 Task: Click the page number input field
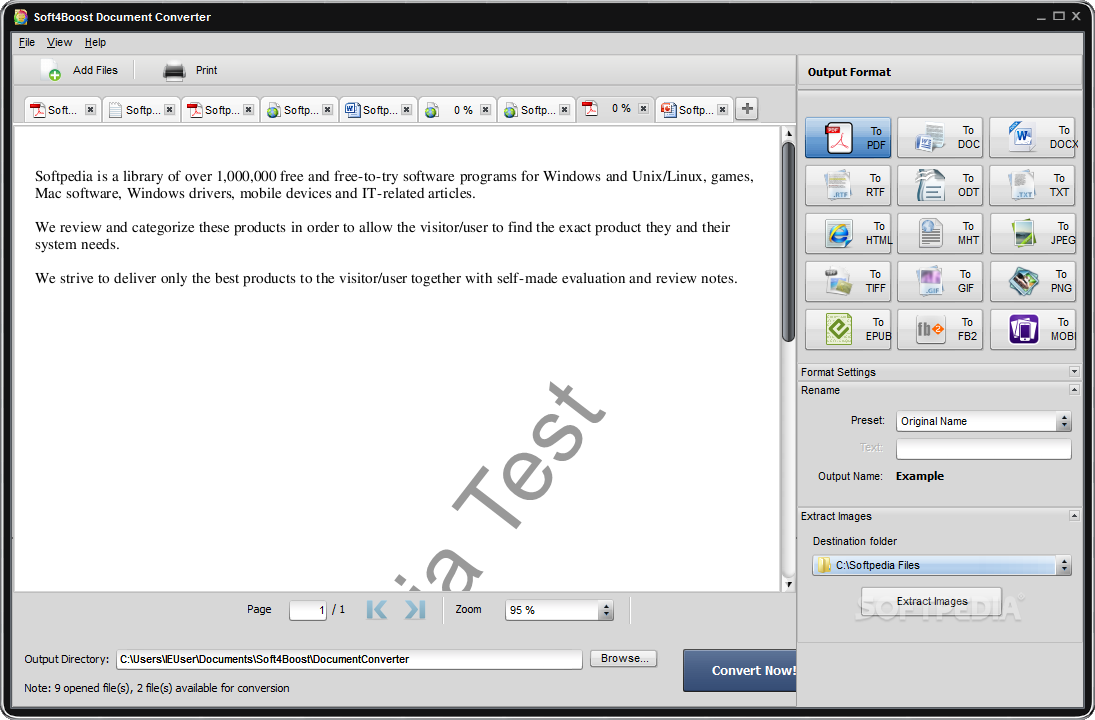coord(308,610)
